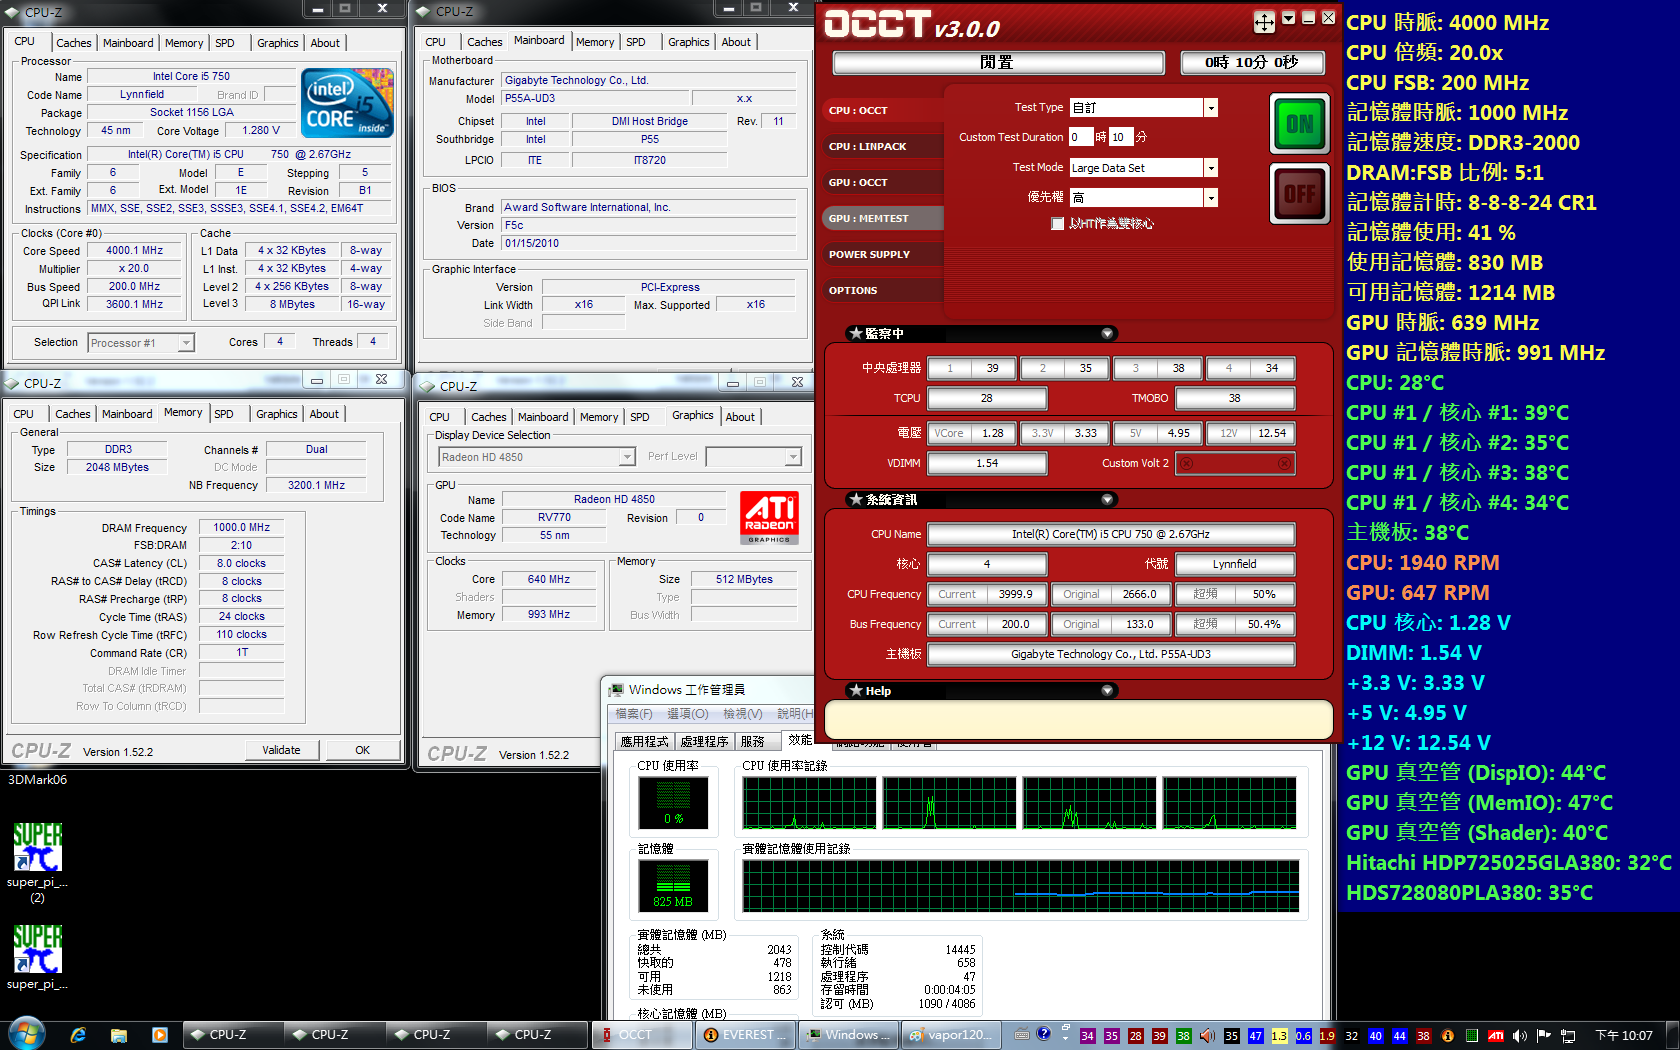Click the OCCT move window cross-arrow icon

pyautogui.click(x=1264, y=22)
